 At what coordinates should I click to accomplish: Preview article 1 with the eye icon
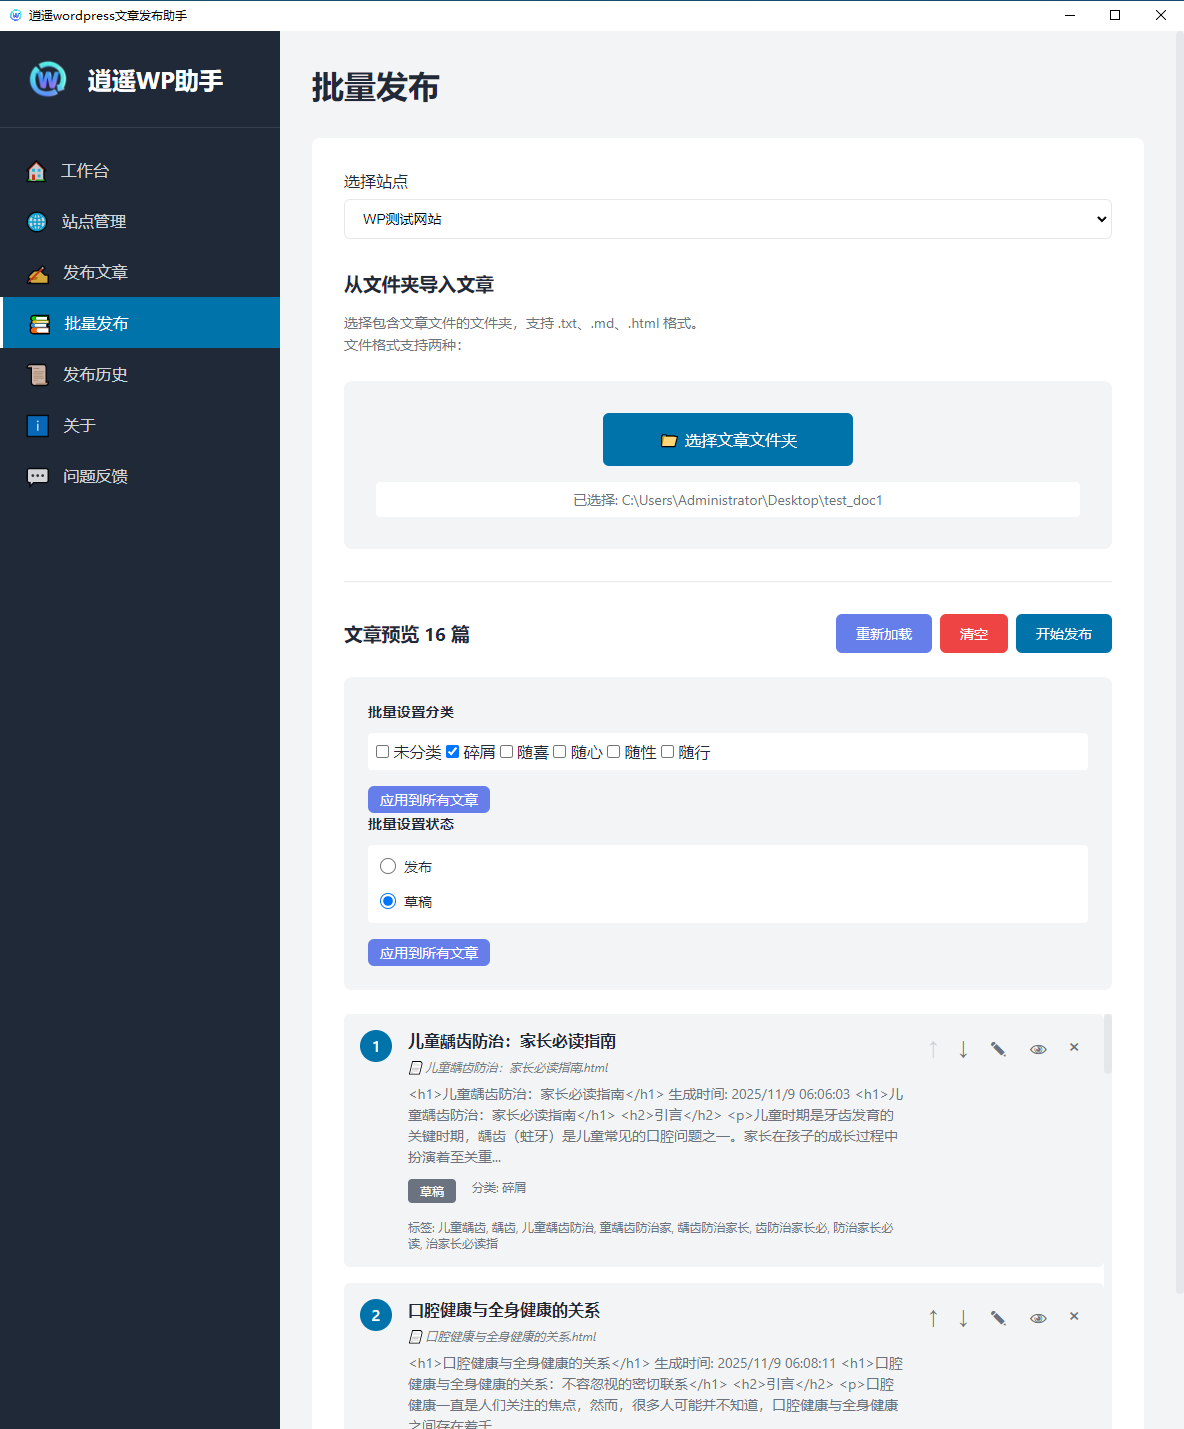click(1038, 1049)
